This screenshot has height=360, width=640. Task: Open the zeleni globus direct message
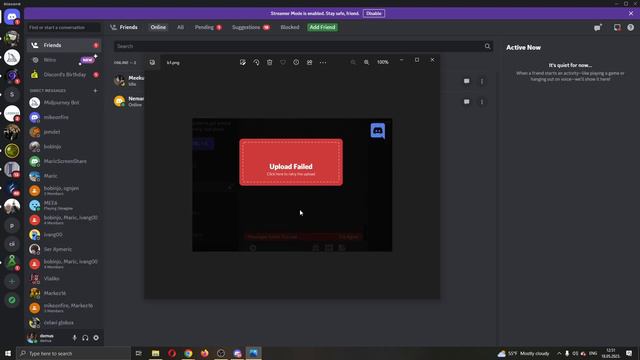coord(64,322)
